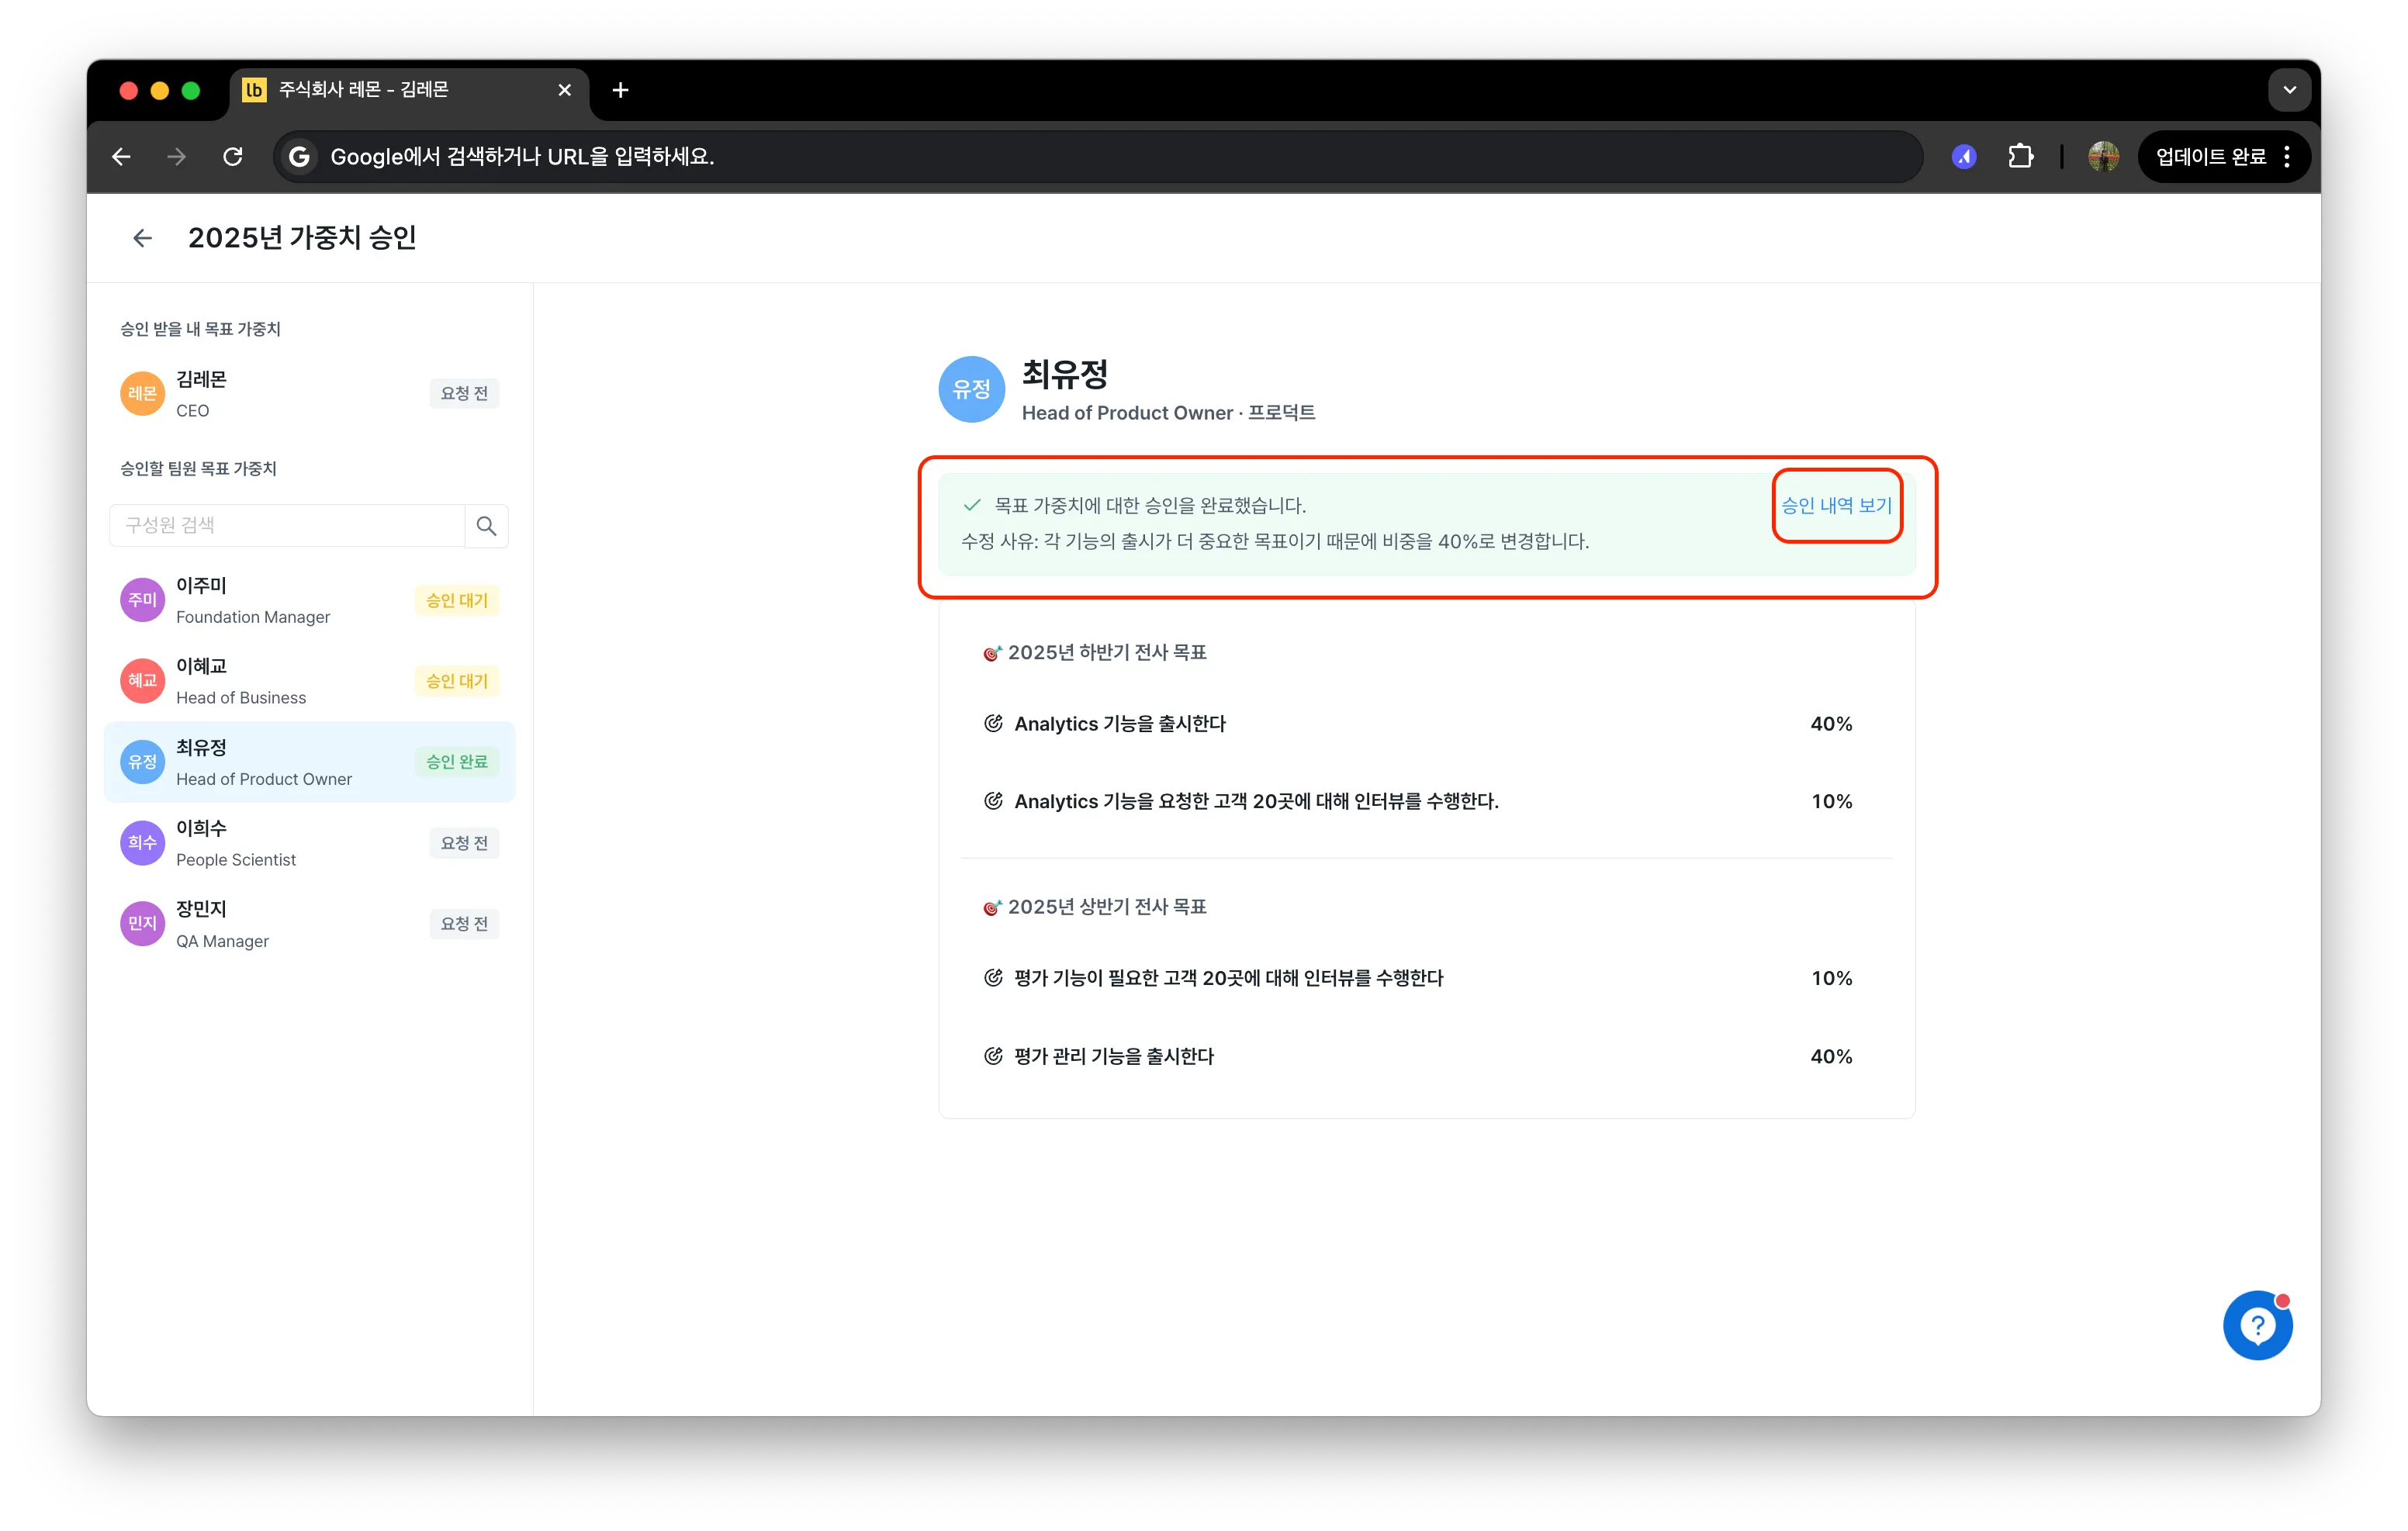Viewport: 2408px width, 1531px height.
Task: Select 김레몬 CEO in the sidebar
Action: pyautogui.click(x=309, y=394)
